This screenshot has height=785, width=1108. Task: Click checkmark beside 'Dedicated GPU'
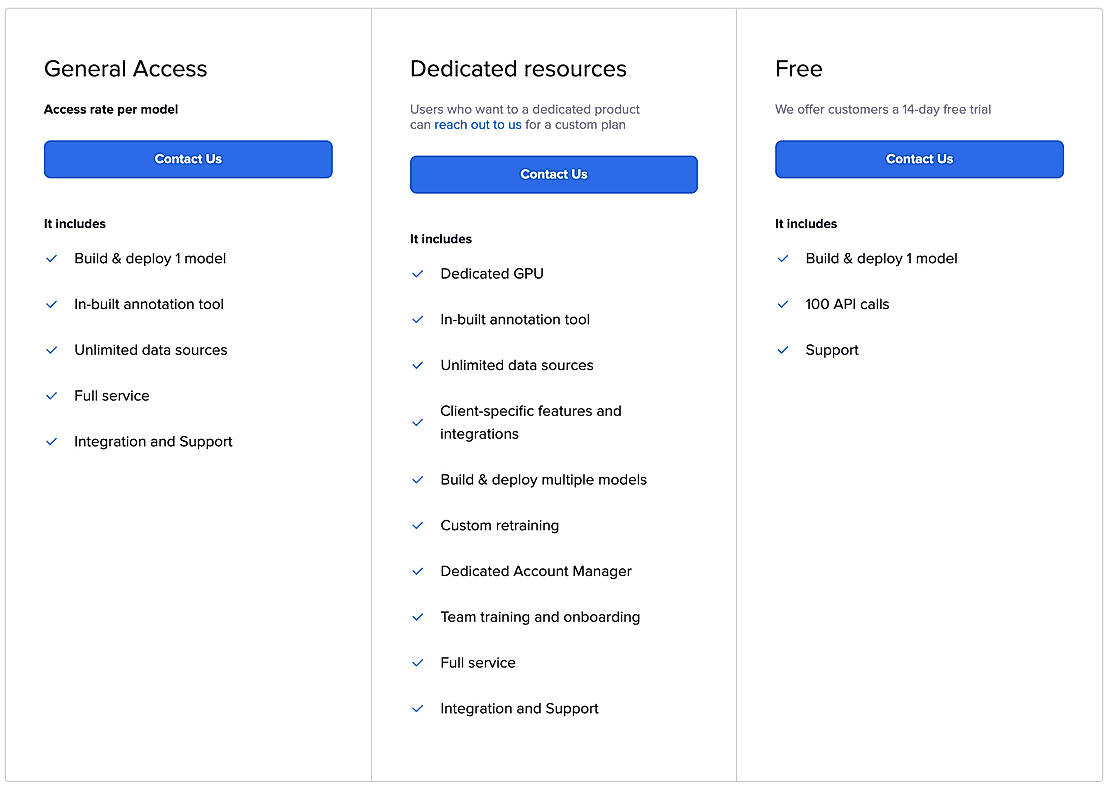click(x=418, y=274)
